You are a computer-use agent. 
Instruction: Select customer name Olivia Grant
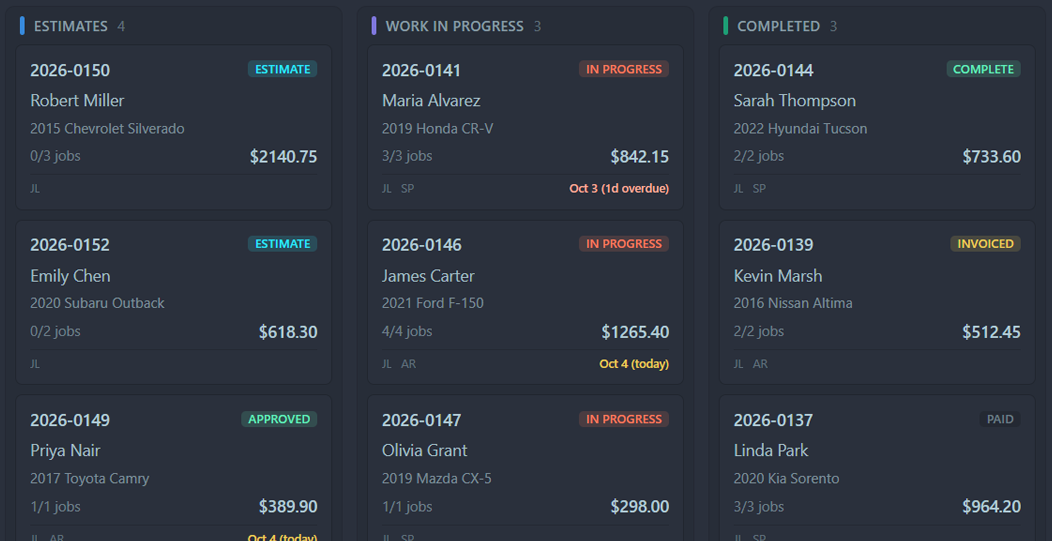tap(425, 450)
